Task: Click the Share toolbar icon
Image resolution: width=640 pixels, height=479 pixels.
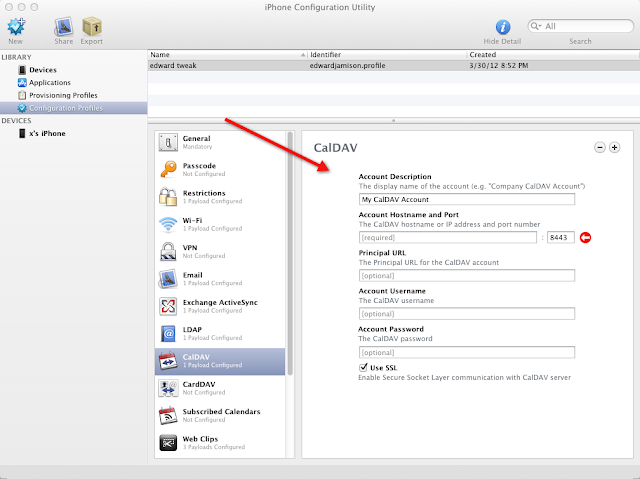Action: pyautogui.click(x=64, y=27)
